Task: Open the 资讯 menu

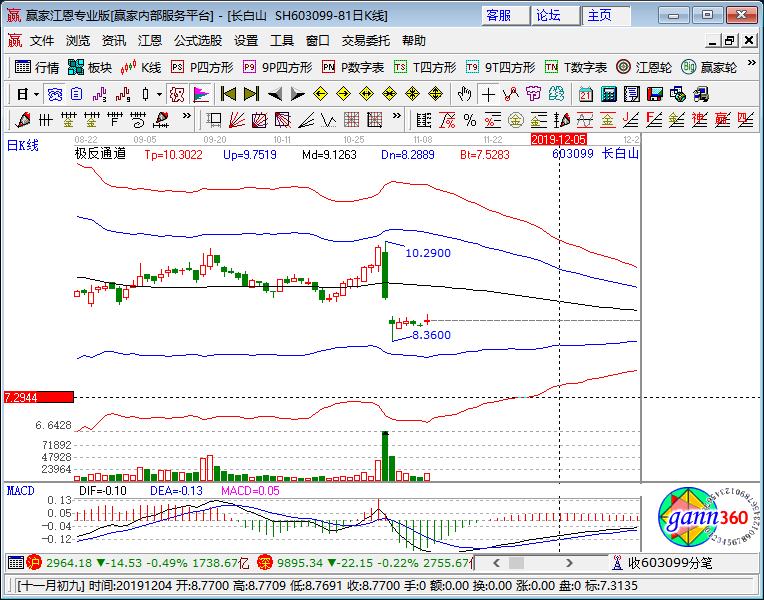Action: point(113,41)
